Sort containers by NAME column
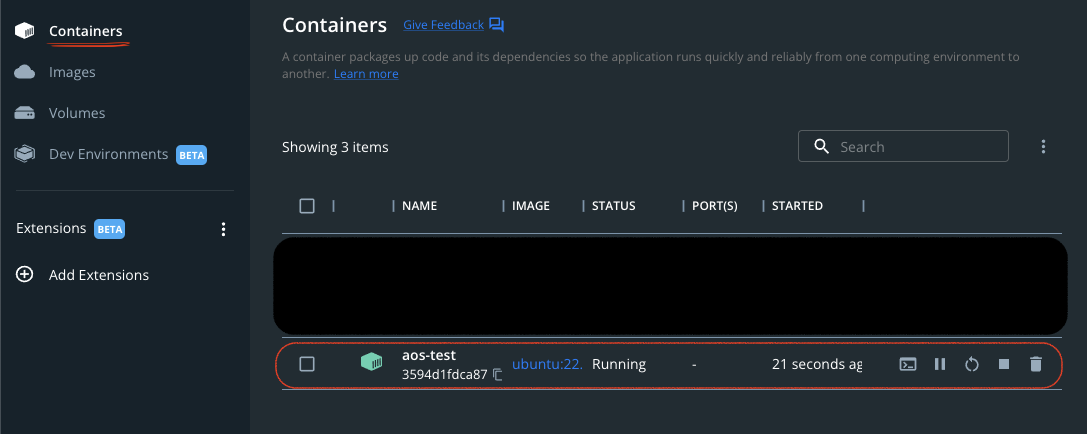Screen dimensions: 1087x434 point(419,206)
